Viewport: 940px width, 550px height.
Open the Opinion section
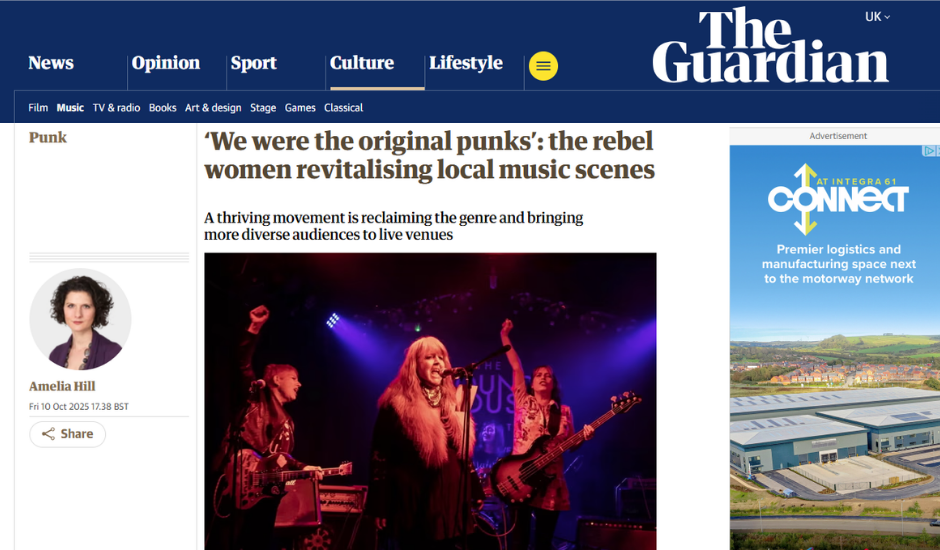[x=165, y=63]
